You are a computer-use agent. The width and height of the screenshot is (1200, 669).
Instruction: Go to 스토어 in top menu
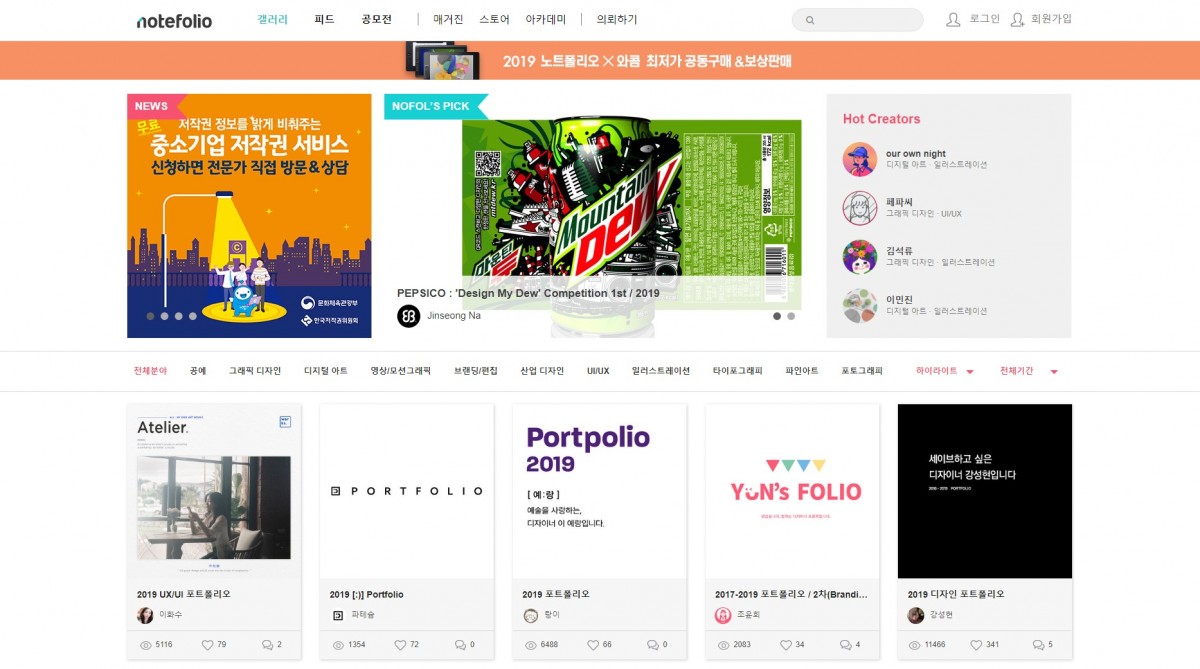point(494,19)
